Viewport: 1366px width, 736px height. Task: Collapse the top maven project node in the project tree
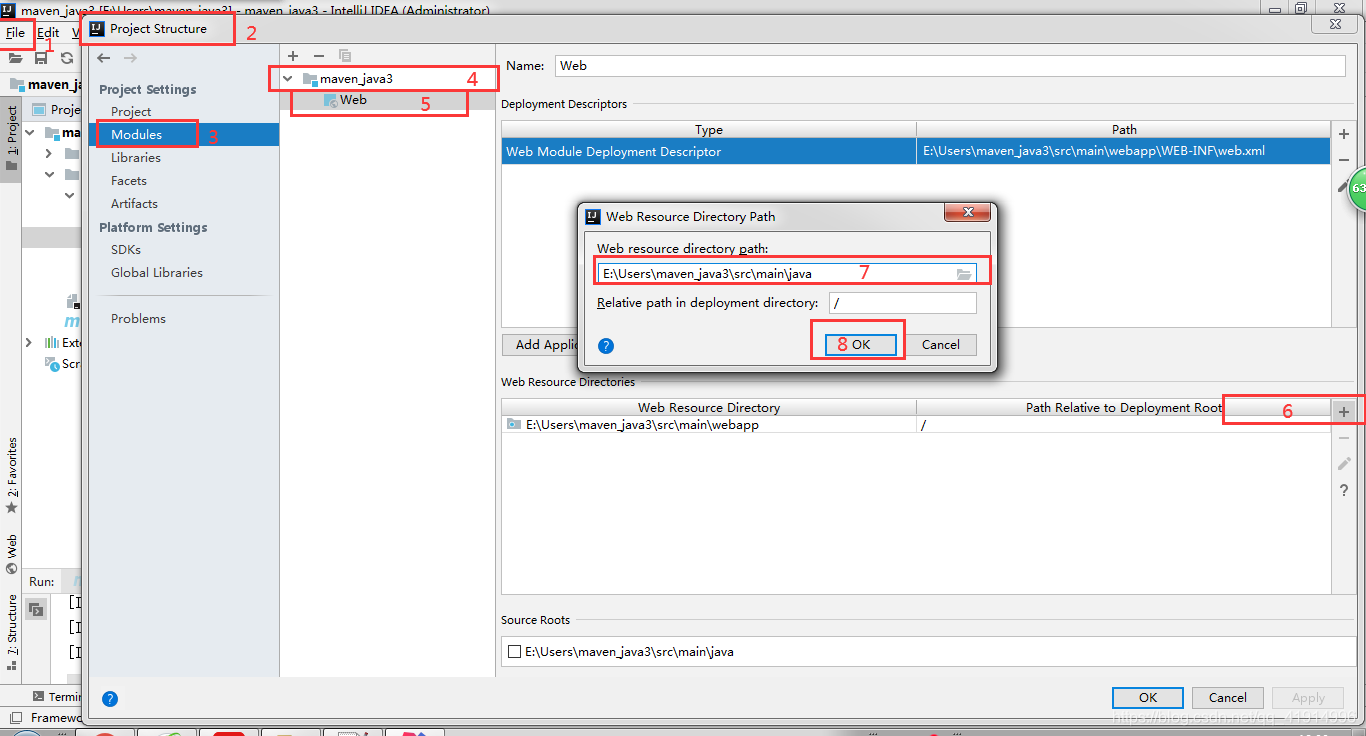tap(29, 132)
